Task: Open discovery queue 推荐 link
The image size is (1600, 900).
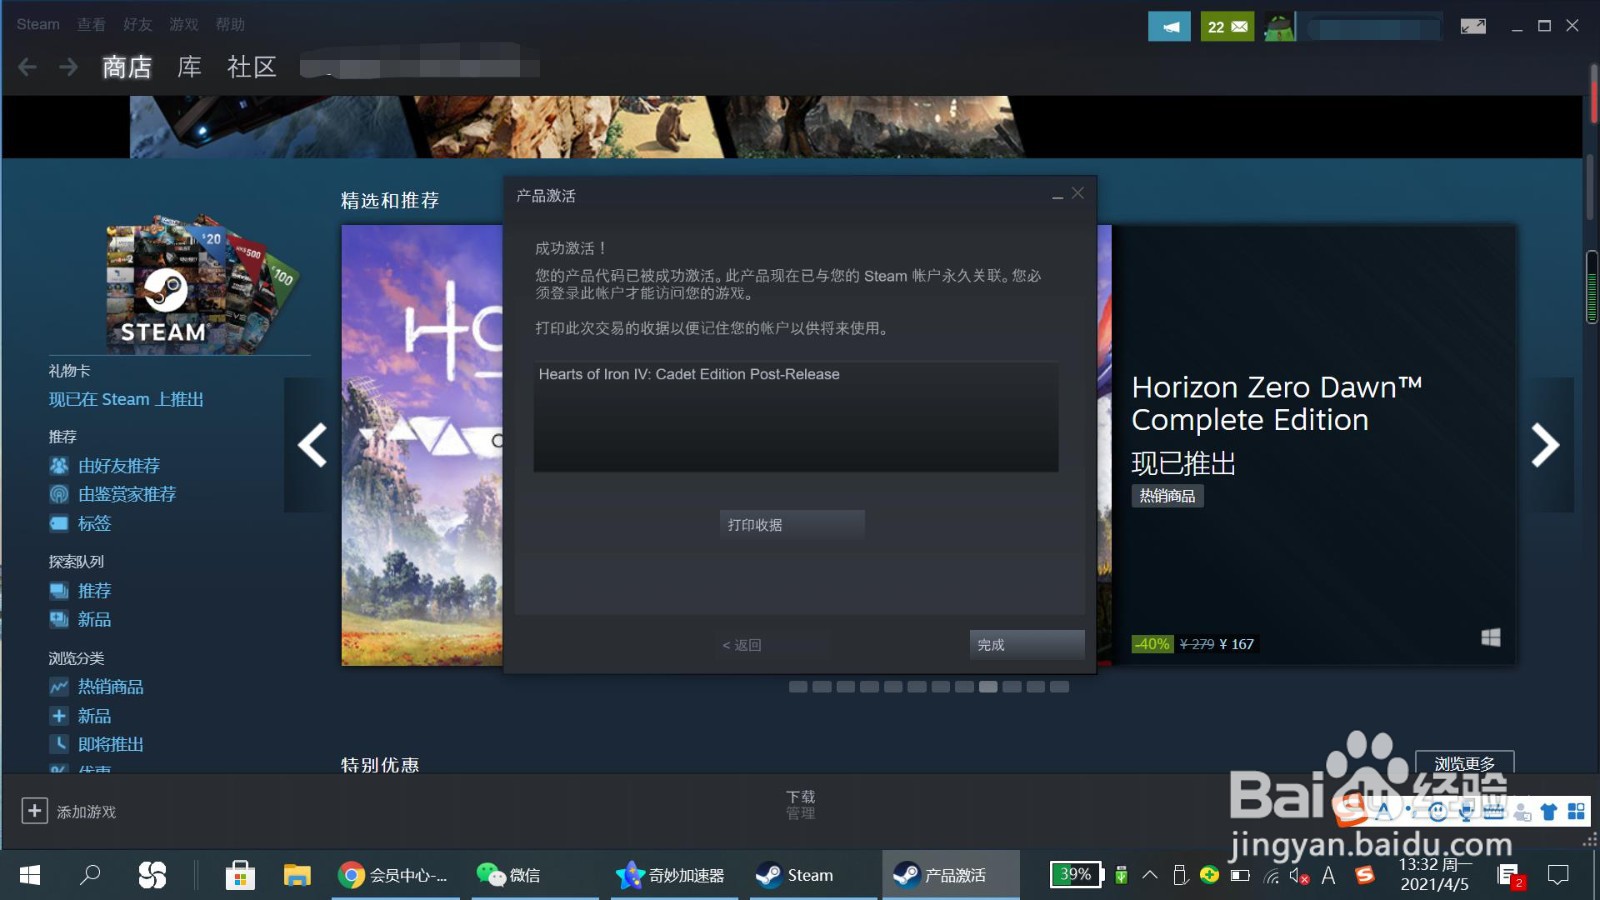Action: click(x=95, y=591)
